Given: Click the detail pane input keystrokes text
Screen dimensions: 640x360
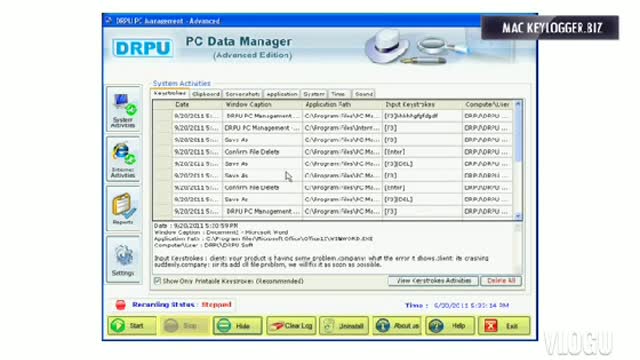Looking at the screenshot, I should coord(321,262).
